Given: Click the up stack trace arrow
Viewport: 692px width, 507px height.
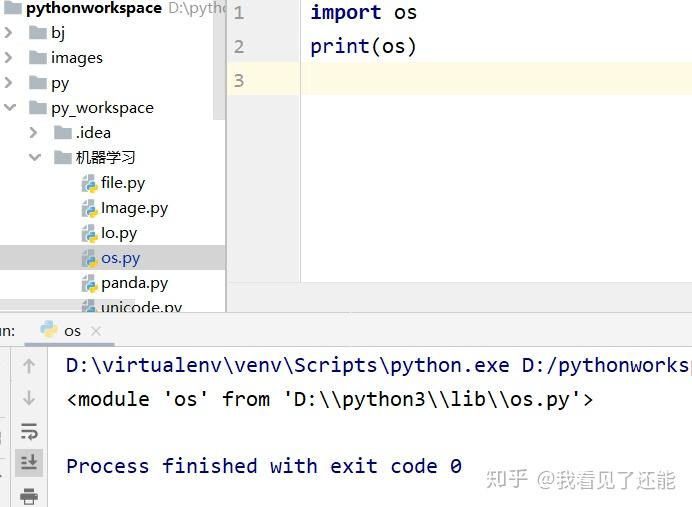Looking at the screenshot, I should (x=29, y=366).
